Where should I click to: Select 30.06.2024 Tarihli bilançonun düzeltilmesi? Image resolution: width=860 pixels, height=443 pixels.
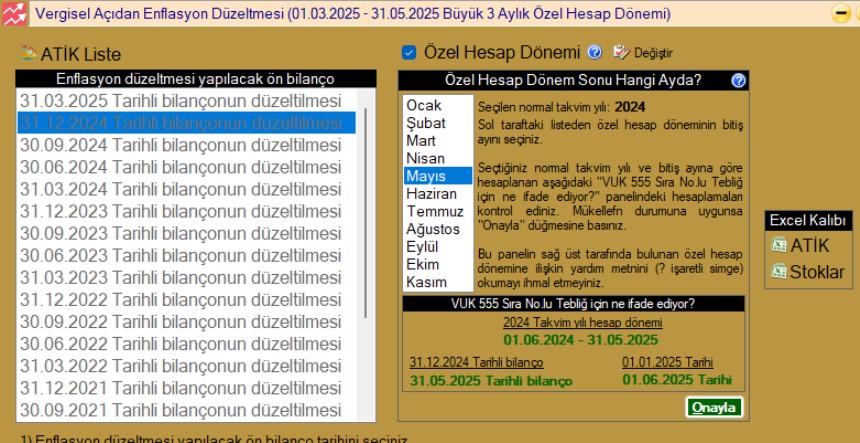coord(186,167)
